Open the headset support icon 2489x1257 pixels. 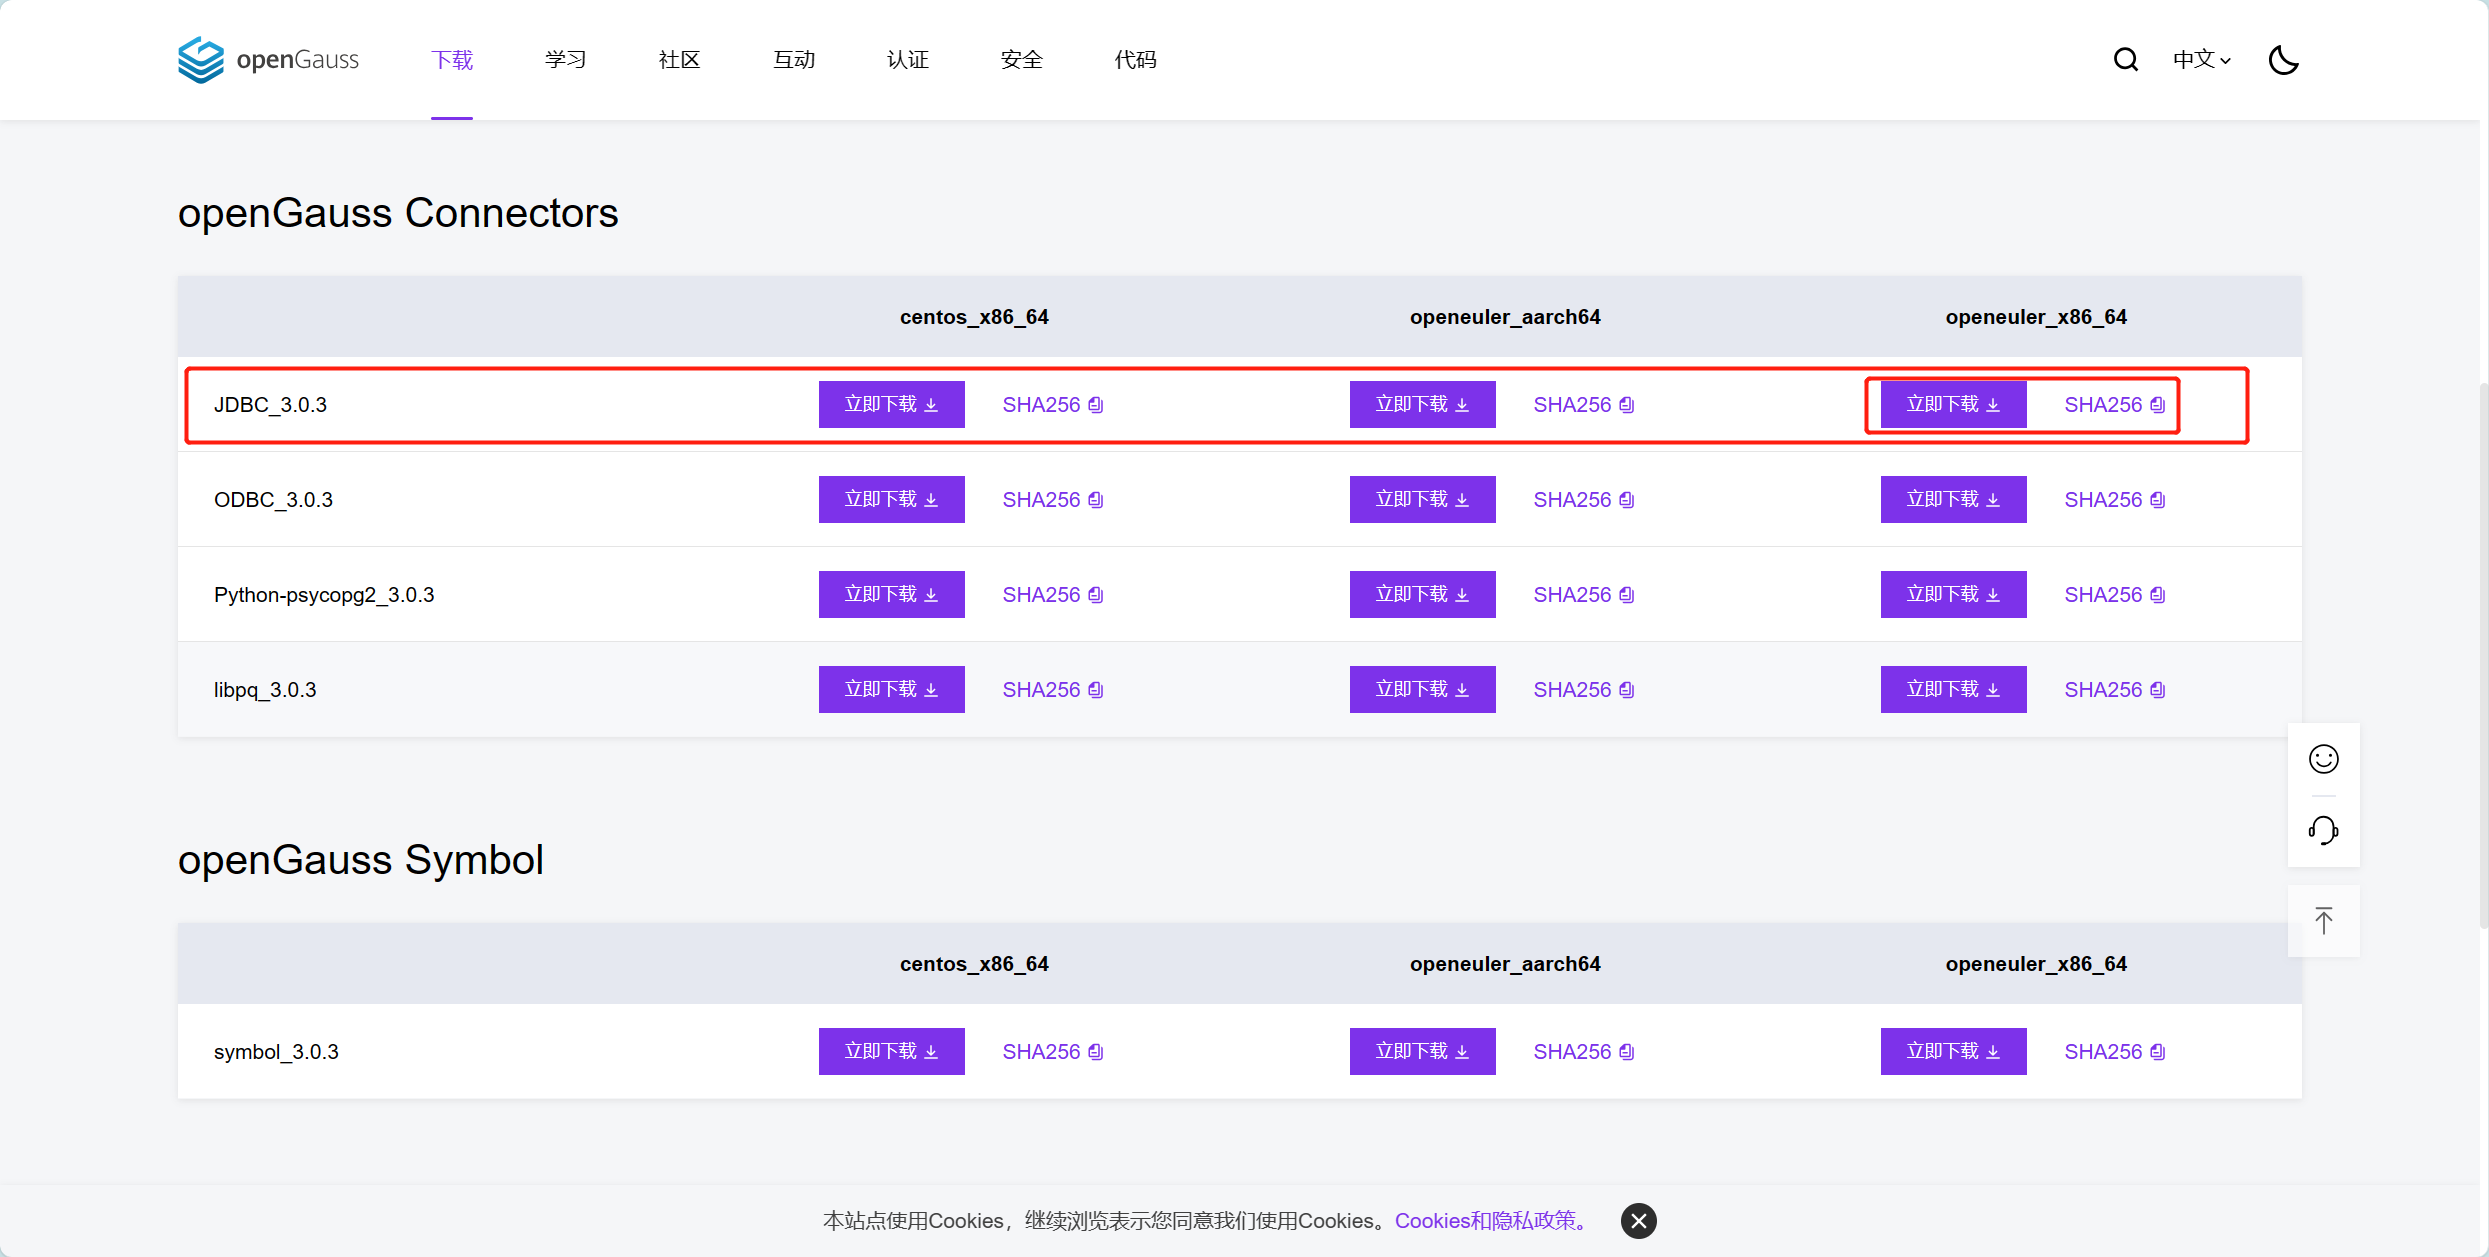(2323, 830)
